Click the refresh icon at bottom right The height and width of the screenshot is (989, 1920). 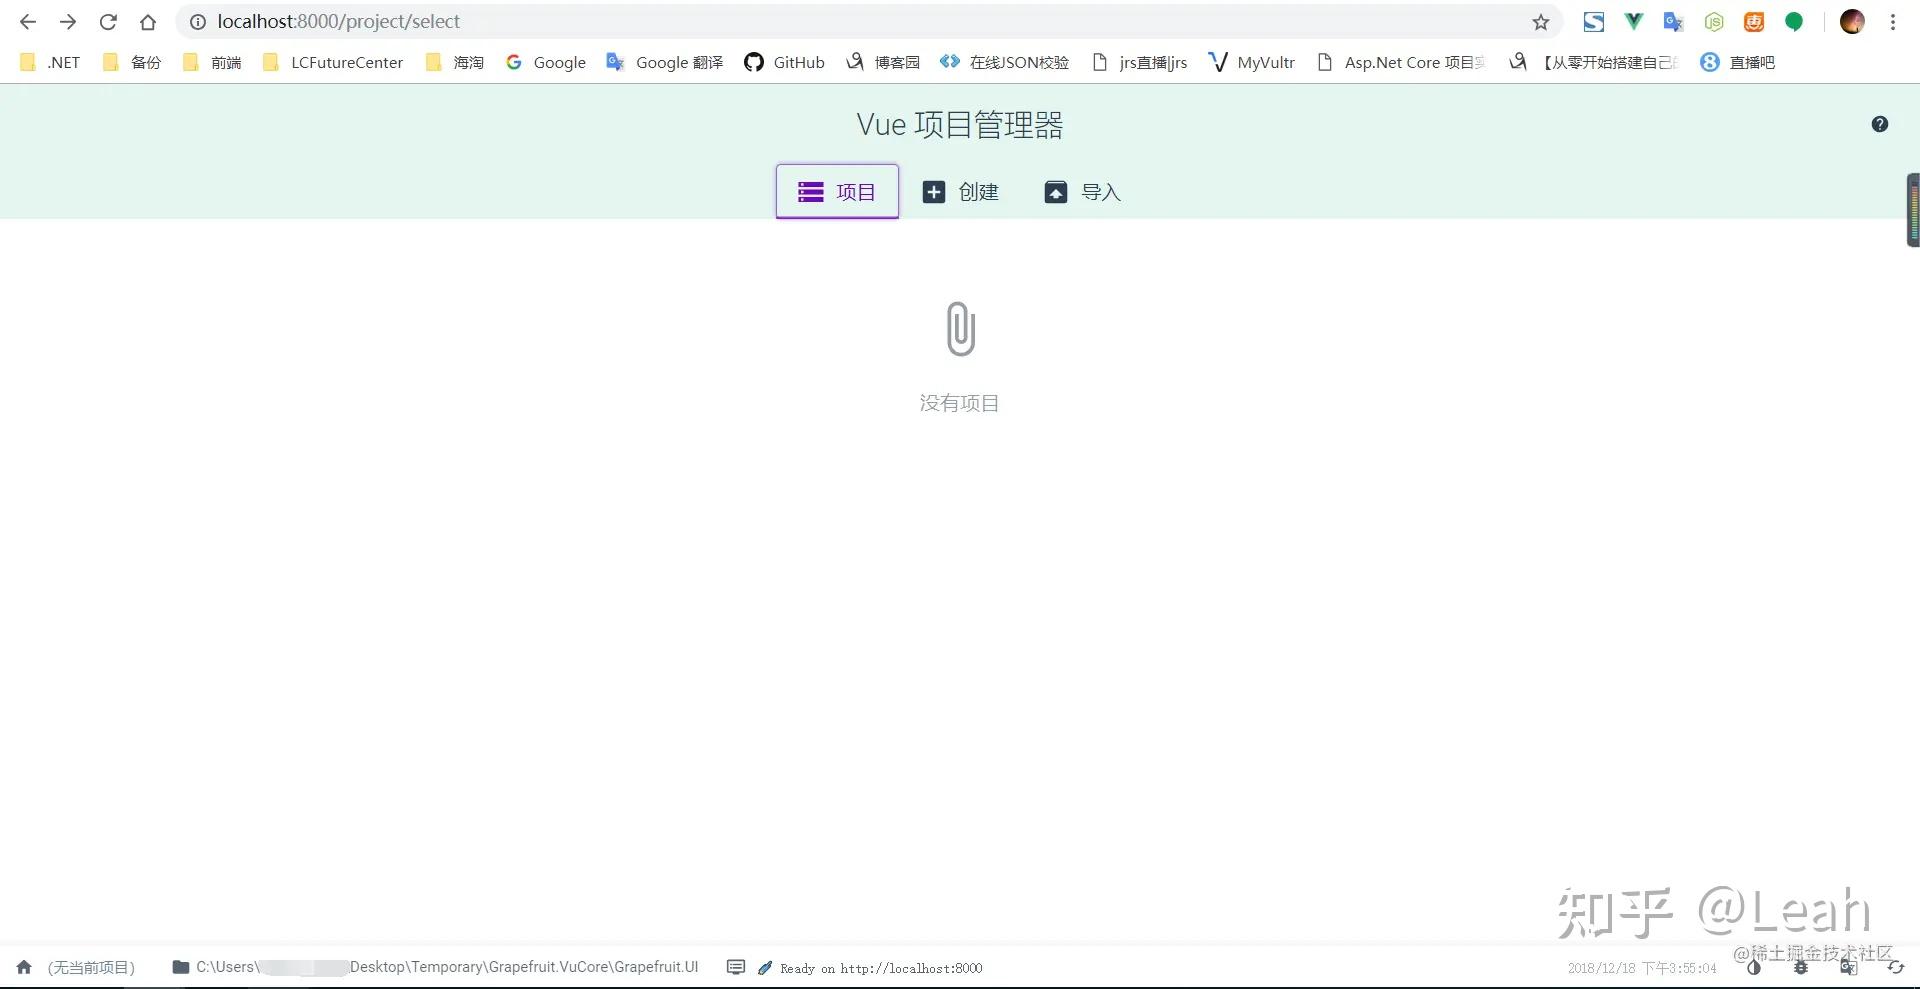[x=1895, y=967]
